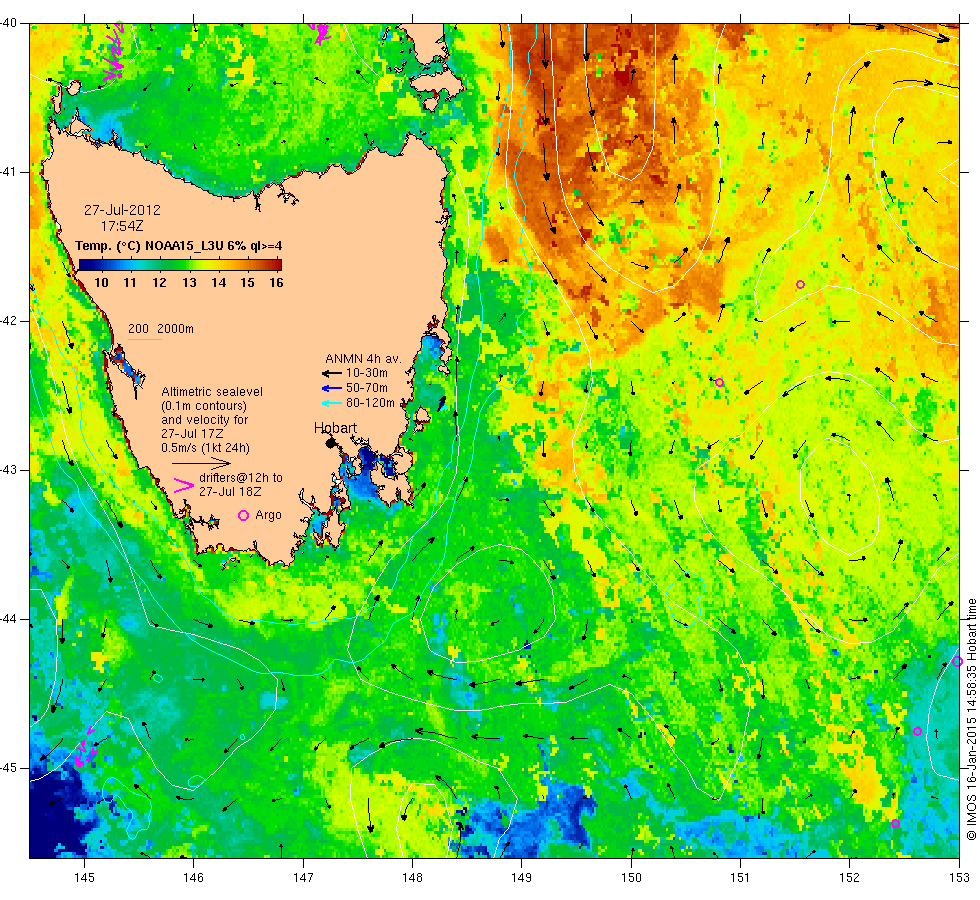Click the y-axis latitude label -42
This screenshot has height=900, width=980.
coord(9,321)
